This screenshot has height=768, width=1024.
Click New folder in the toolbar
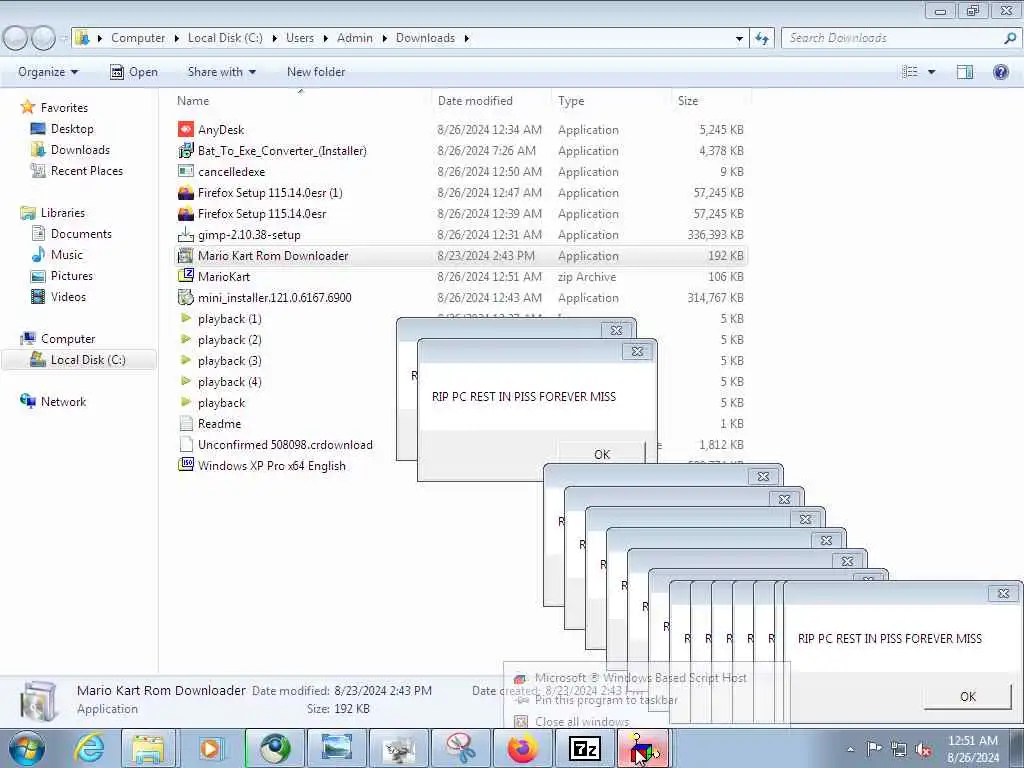pos(316,72)
